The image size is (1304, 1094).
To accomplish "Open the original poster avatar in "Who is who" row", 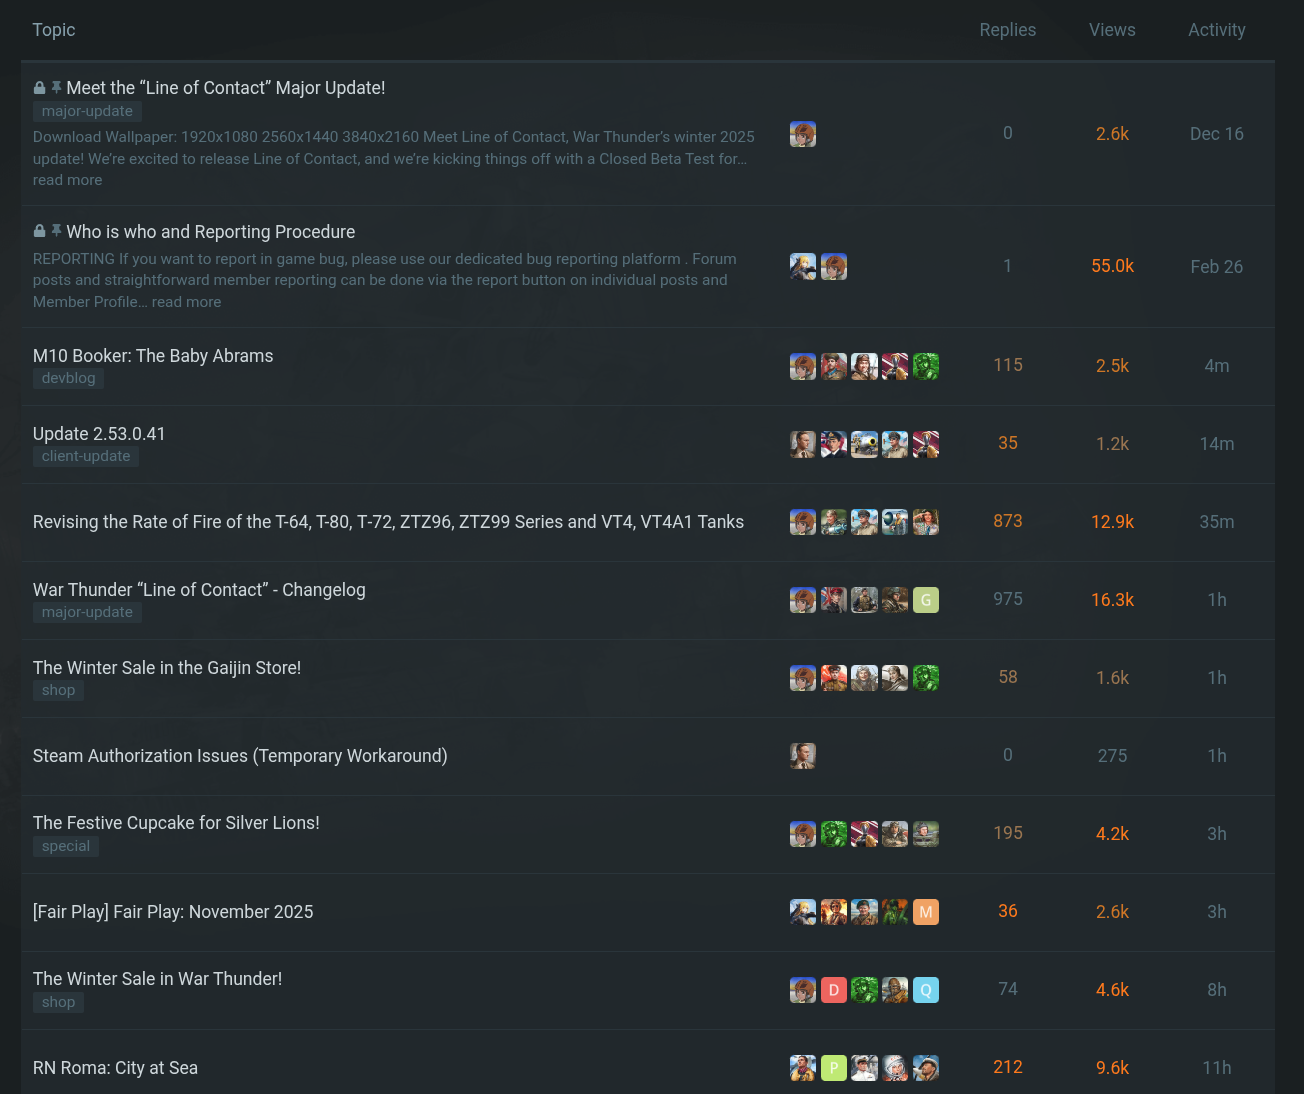I will (x=803, y=267).
